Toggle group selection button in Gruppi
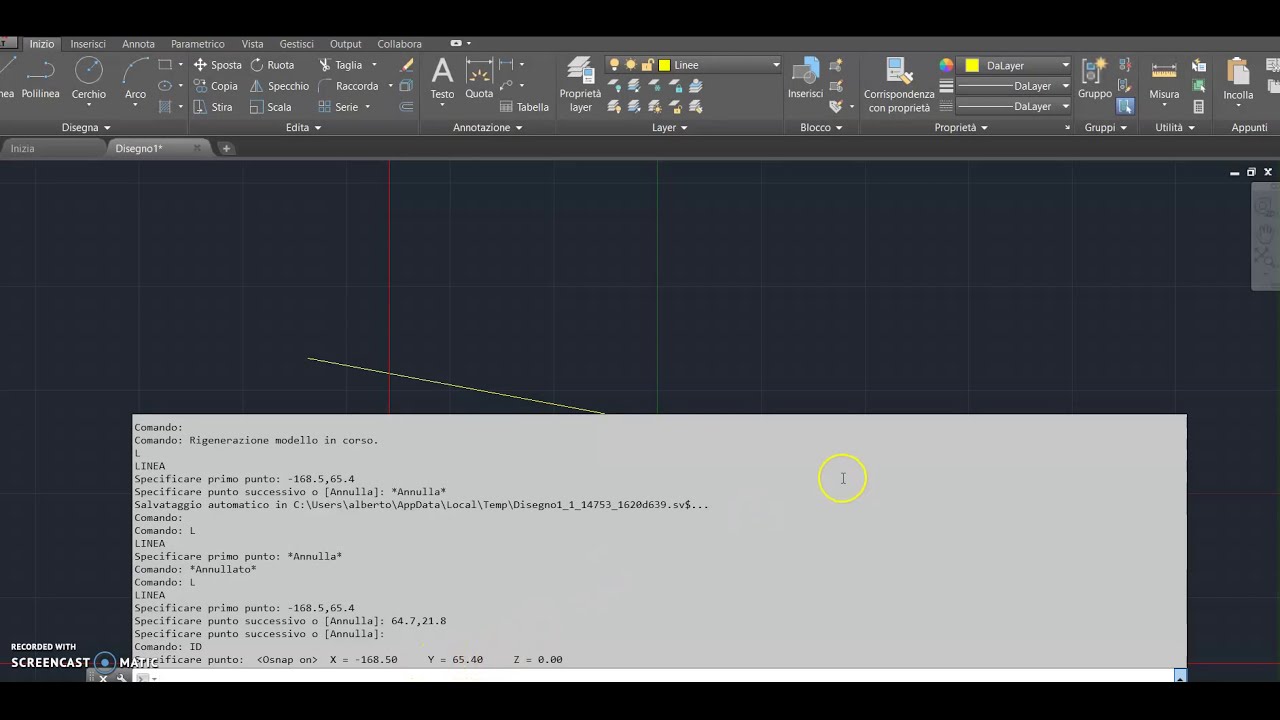 (x=1125, y=106)
